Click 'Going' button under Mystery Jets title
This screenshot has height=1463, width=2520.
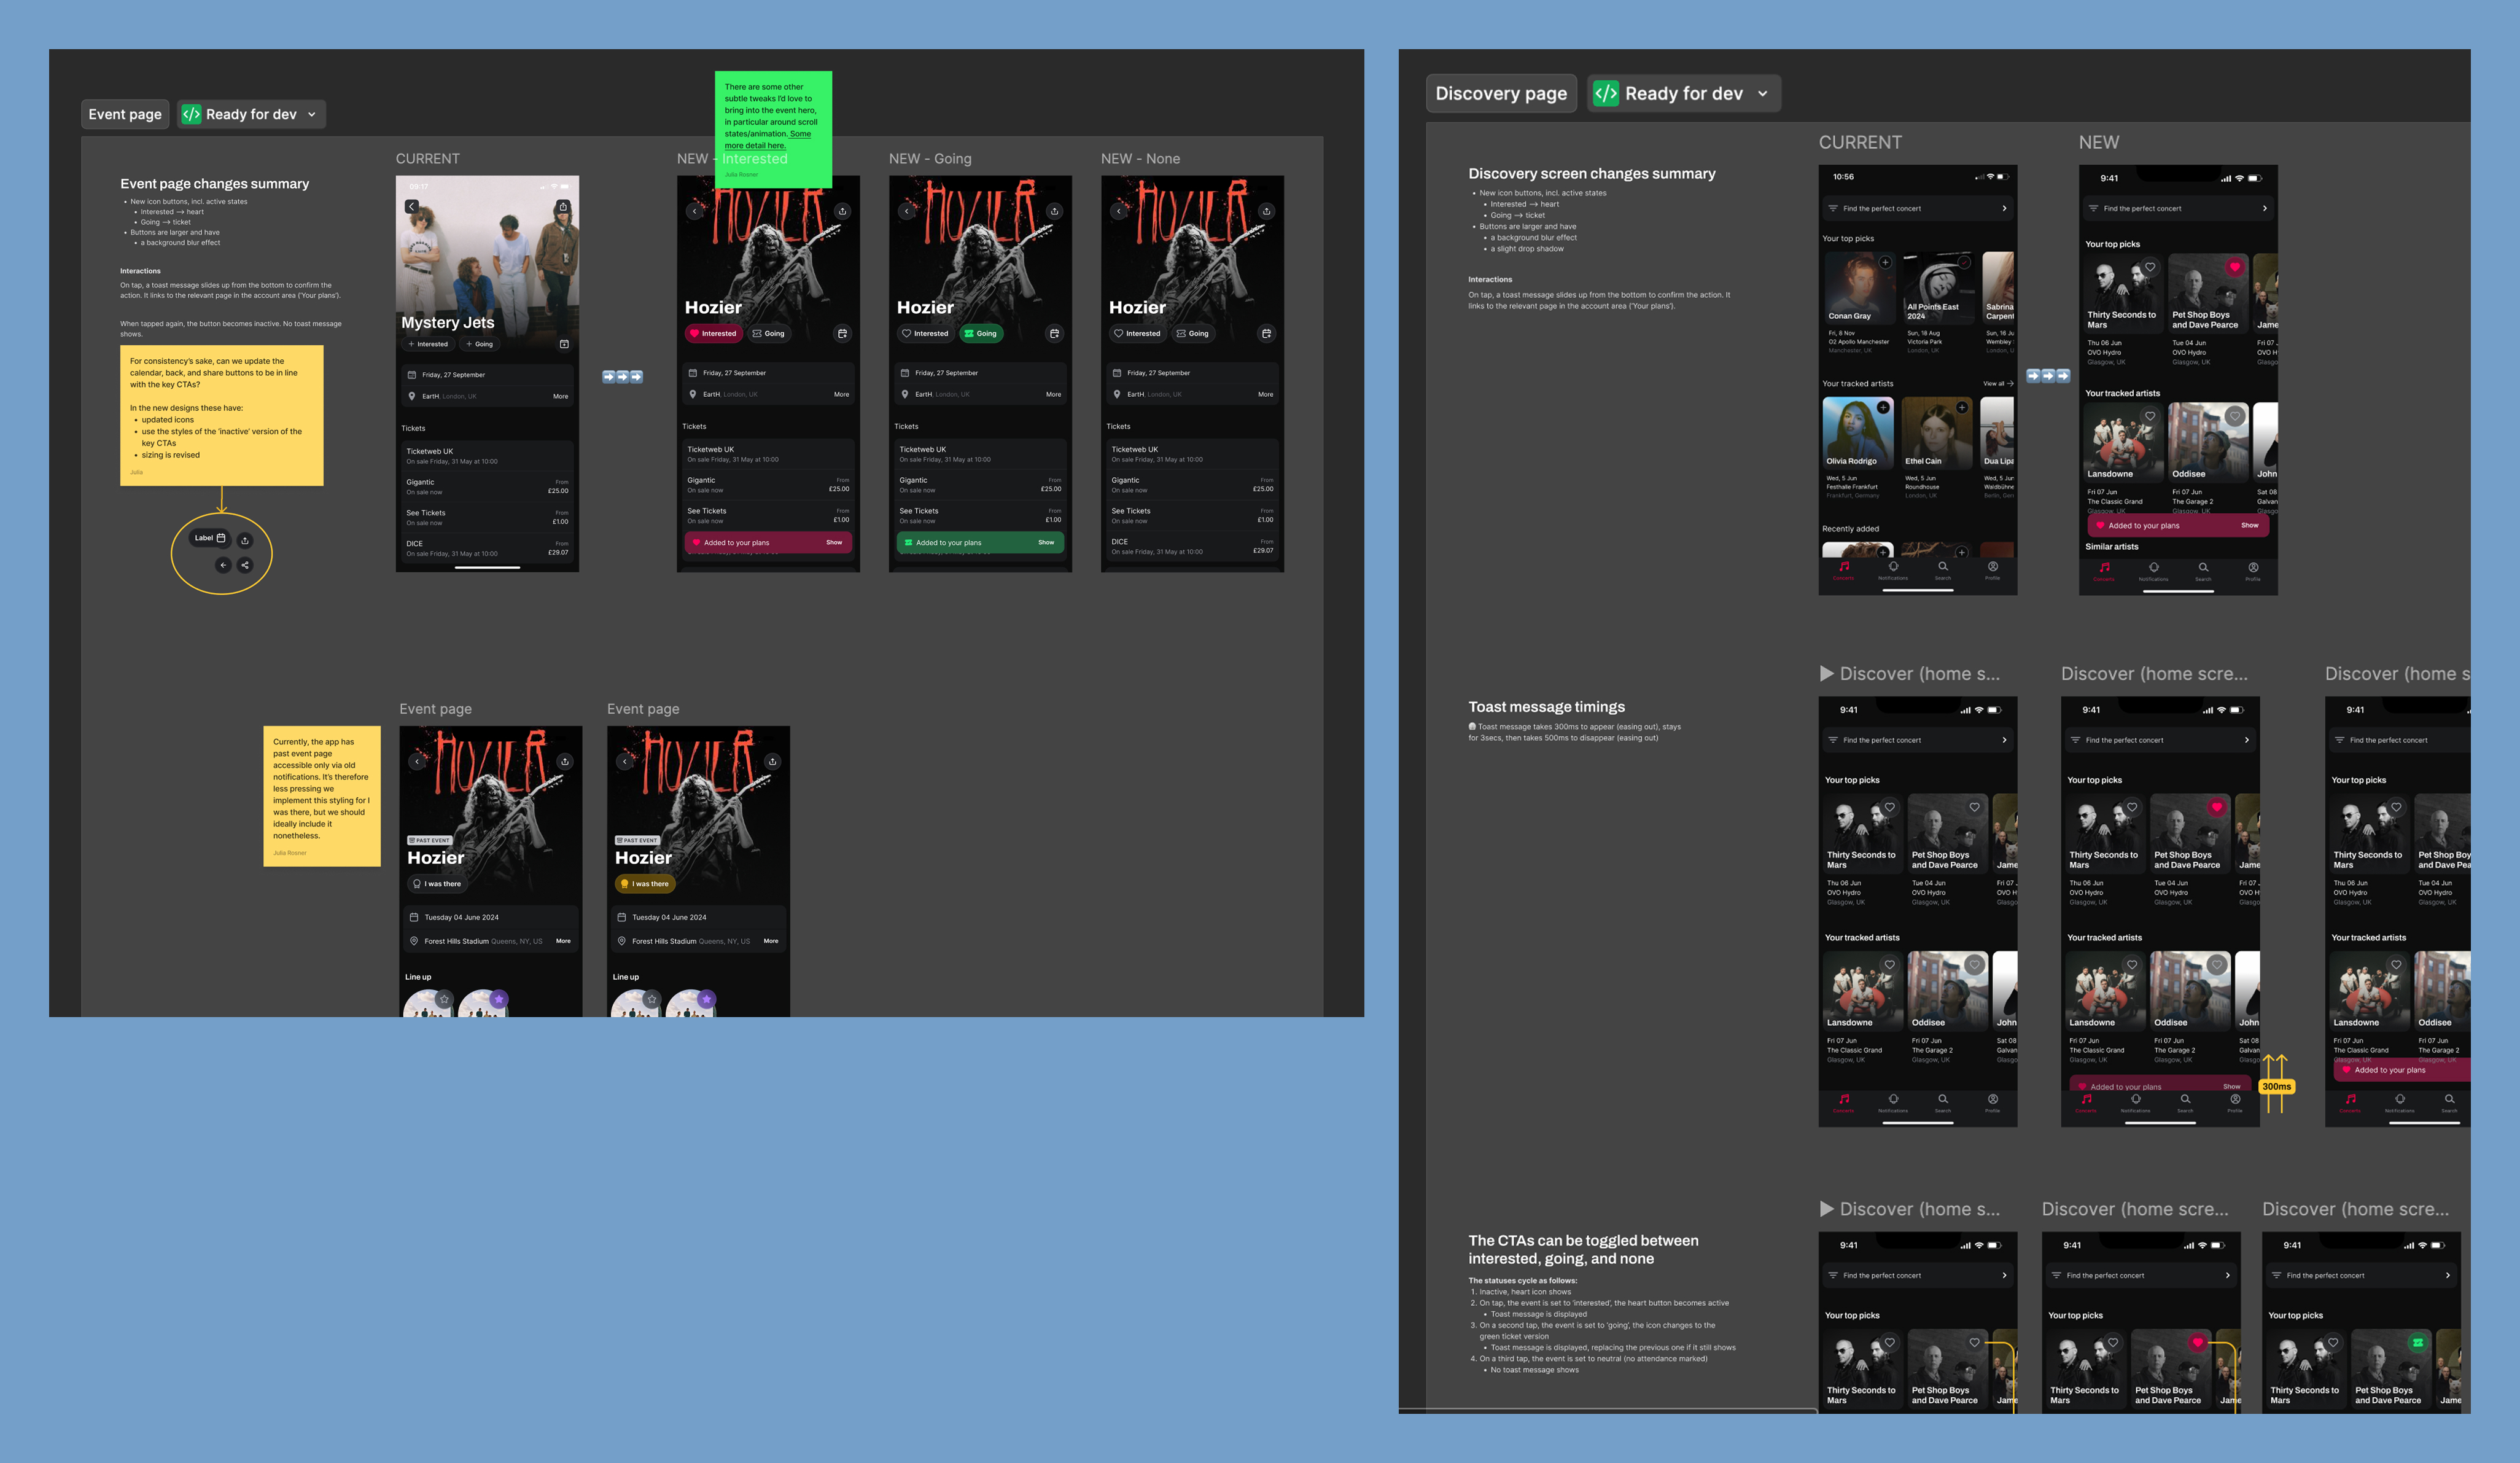(479, 344)
